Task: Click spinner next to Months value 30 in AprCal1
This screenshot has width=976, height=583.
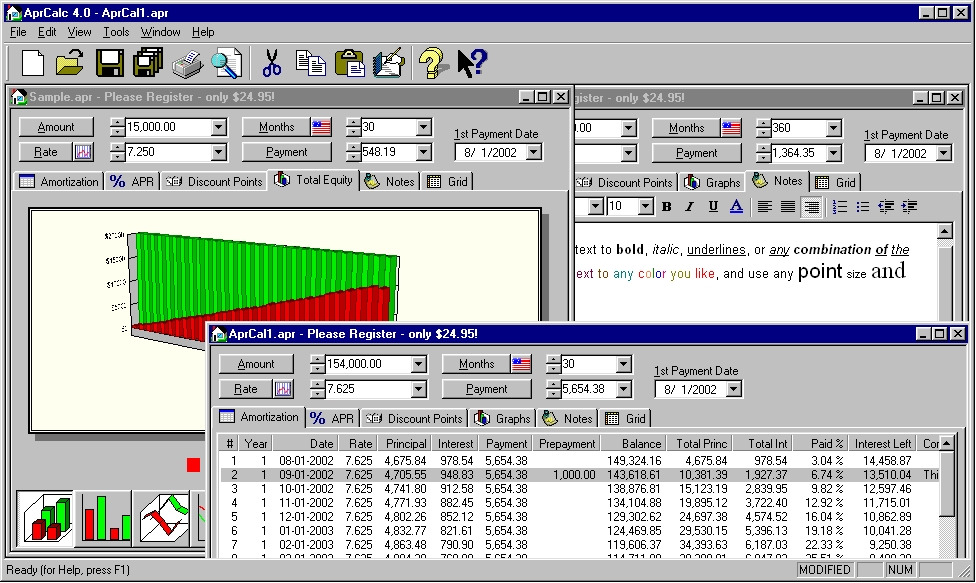Action: click(x=553, y=365)
